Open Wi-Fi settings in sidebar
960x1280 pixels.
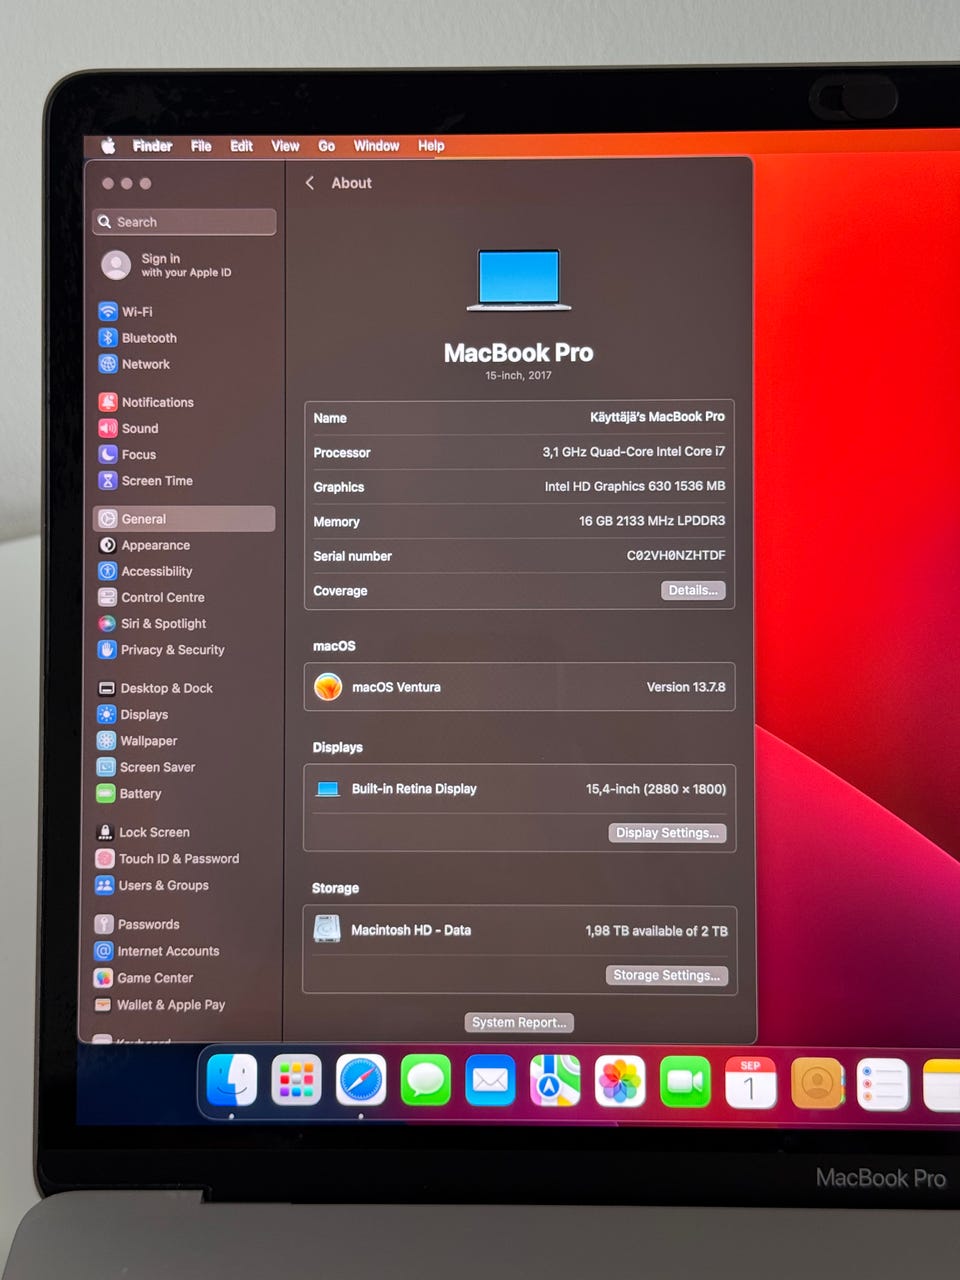click(126, 312)
